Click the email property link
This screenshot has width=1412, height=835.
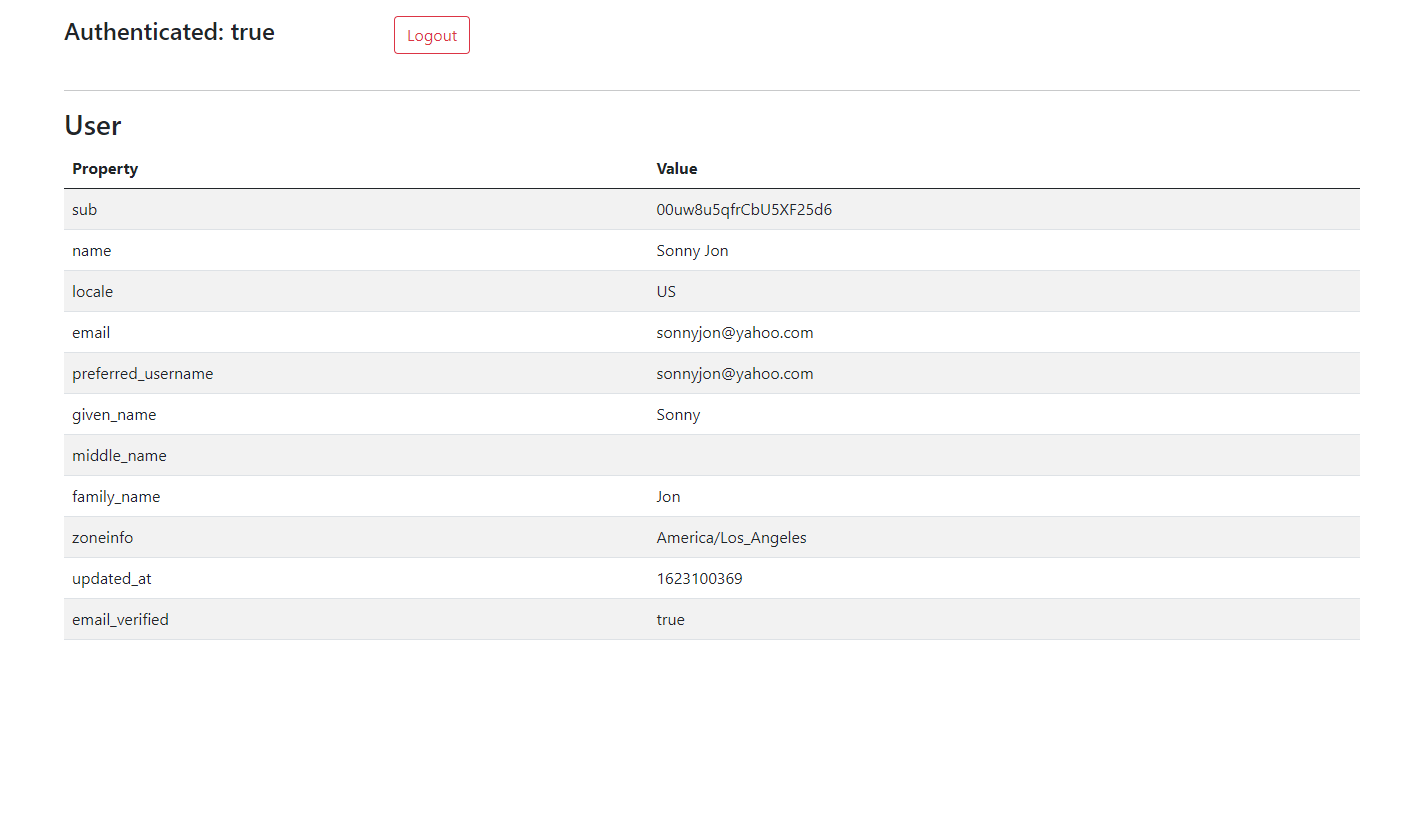point(90,332)
